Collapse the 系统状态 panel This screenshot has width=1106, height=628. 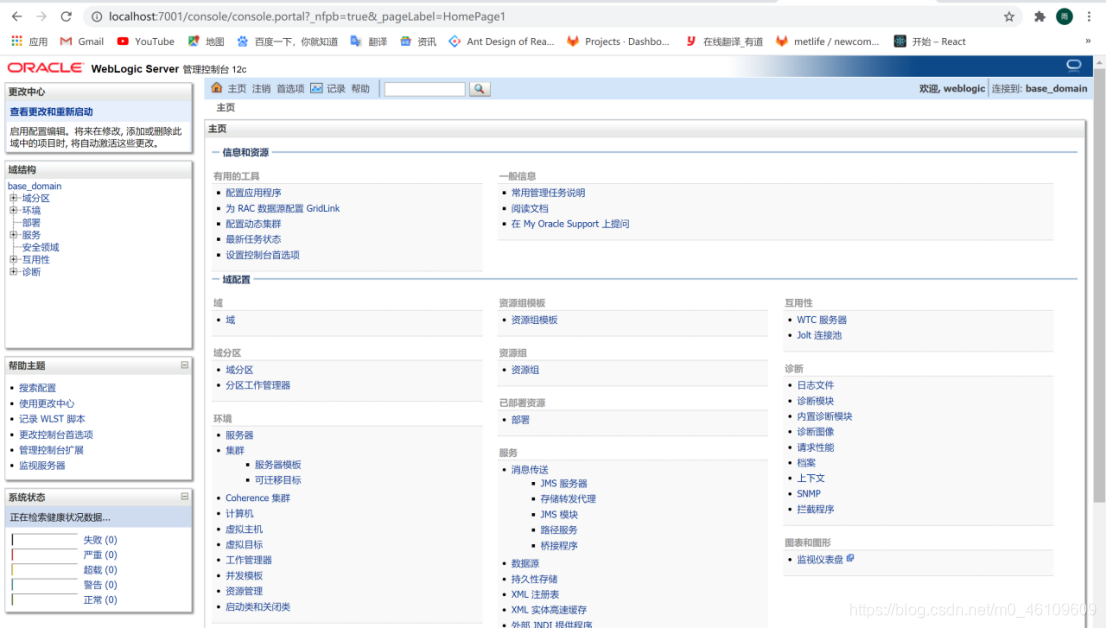(184, 497)
